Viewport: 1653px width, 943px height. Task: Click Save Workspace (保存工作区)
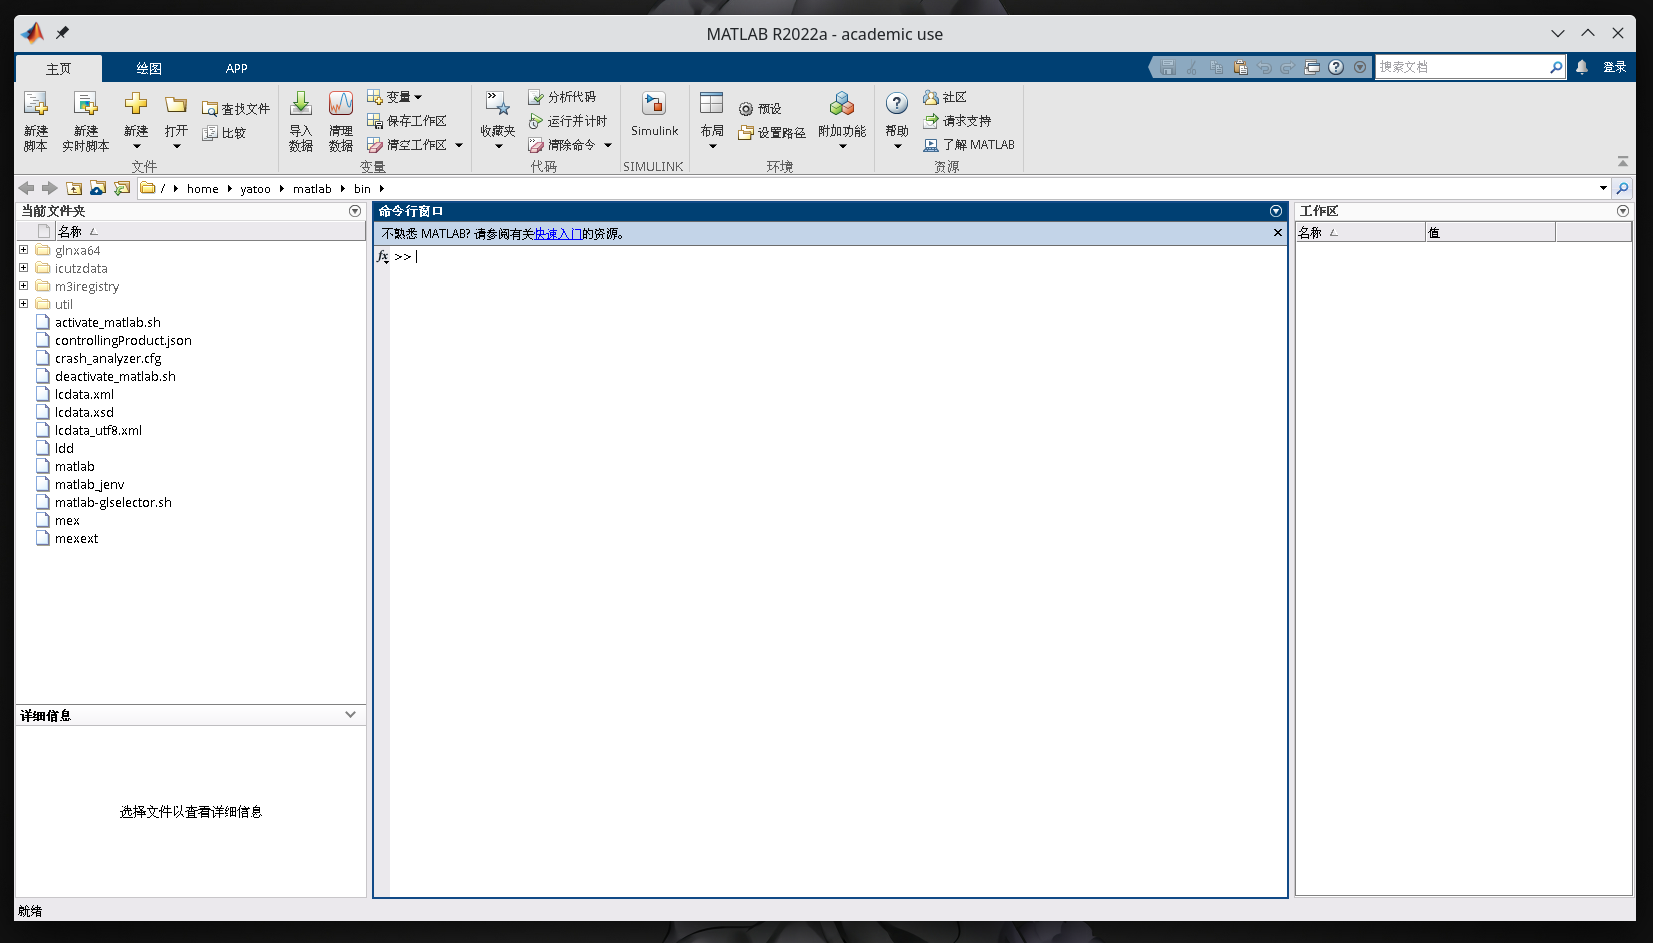(407, 121)
